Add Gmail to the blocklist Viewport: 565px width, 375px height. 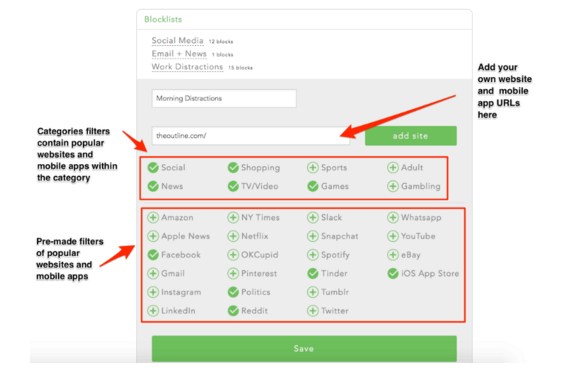pos(153,273)
